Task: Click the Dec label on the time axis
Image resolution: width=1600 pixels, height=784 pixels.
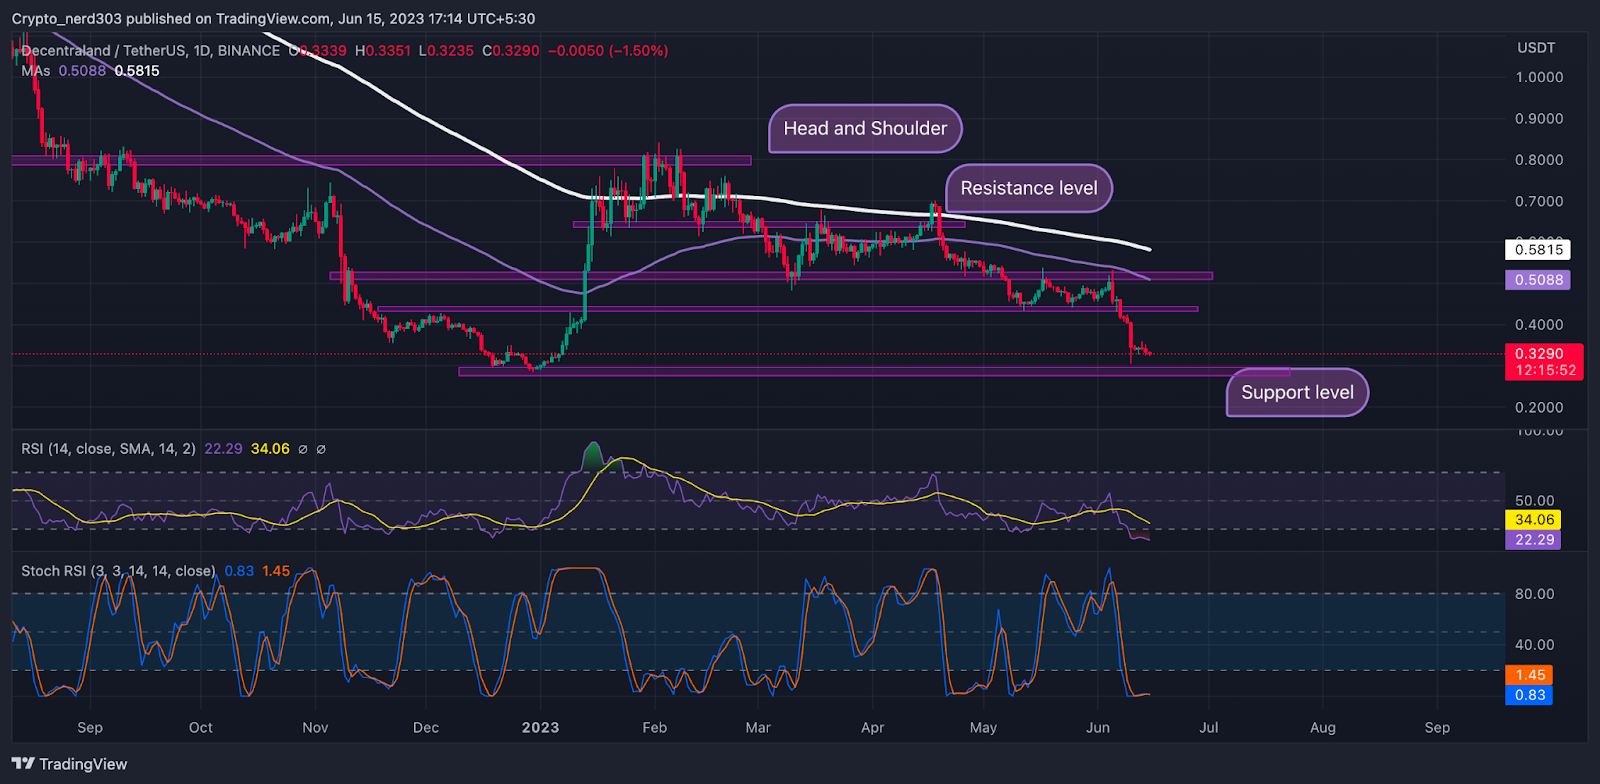Action: pos(426,728)
